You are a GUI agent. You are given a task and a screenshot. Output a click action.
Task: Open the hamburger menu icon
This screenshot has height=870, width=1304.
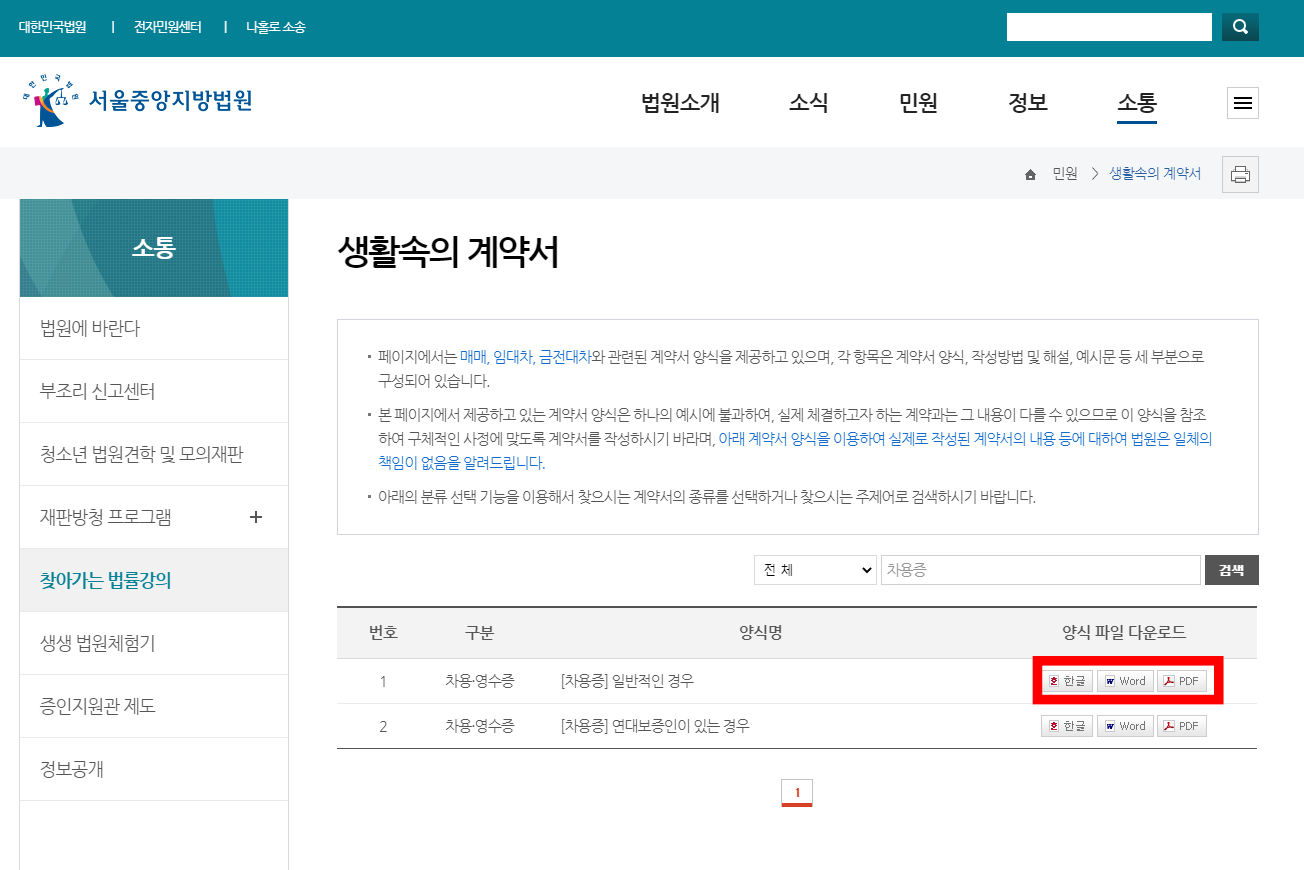[1242, 102]
